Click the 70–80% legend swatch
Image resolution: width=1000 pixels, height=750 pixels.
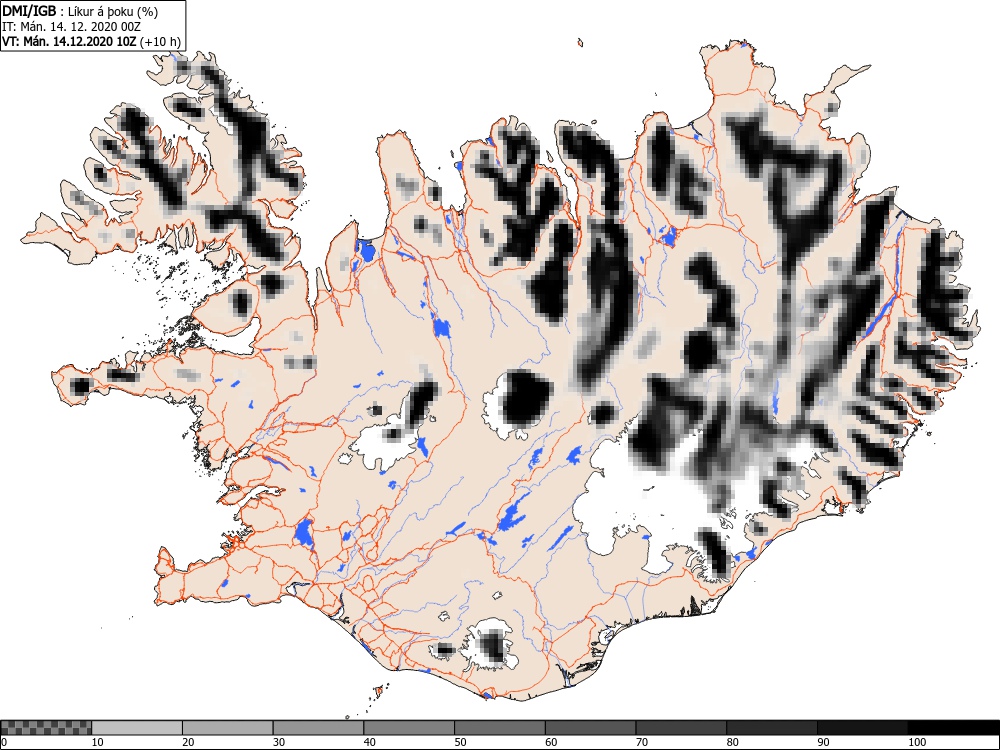pos(680,728)
